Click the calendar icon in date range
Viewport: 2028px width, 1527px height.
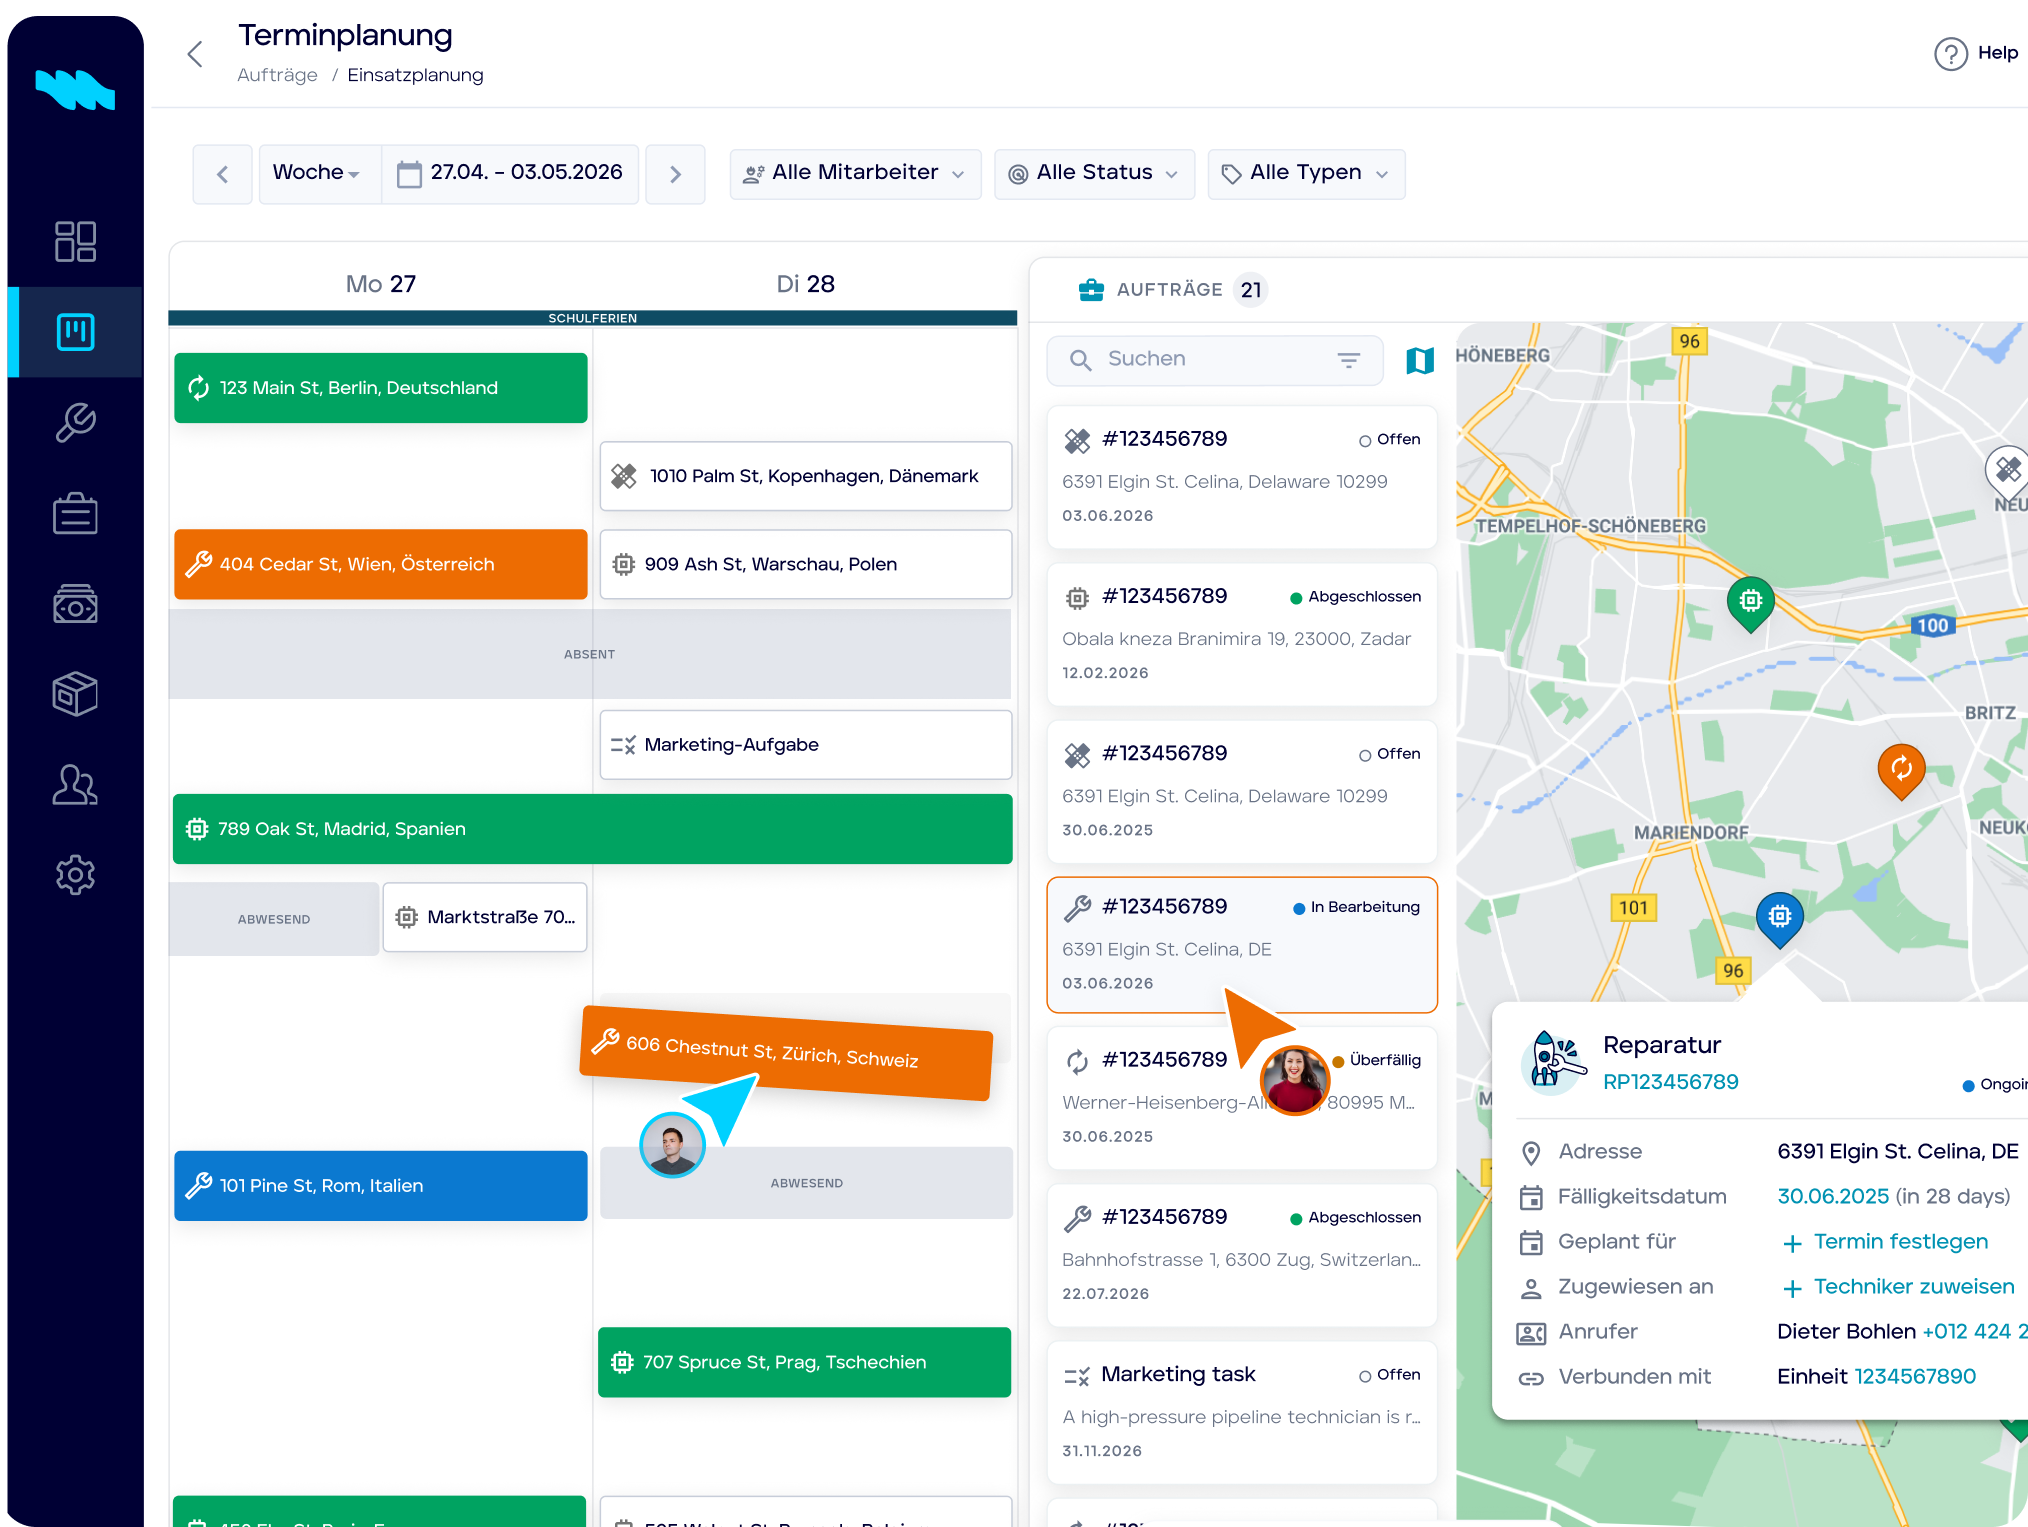pos(409,174)
